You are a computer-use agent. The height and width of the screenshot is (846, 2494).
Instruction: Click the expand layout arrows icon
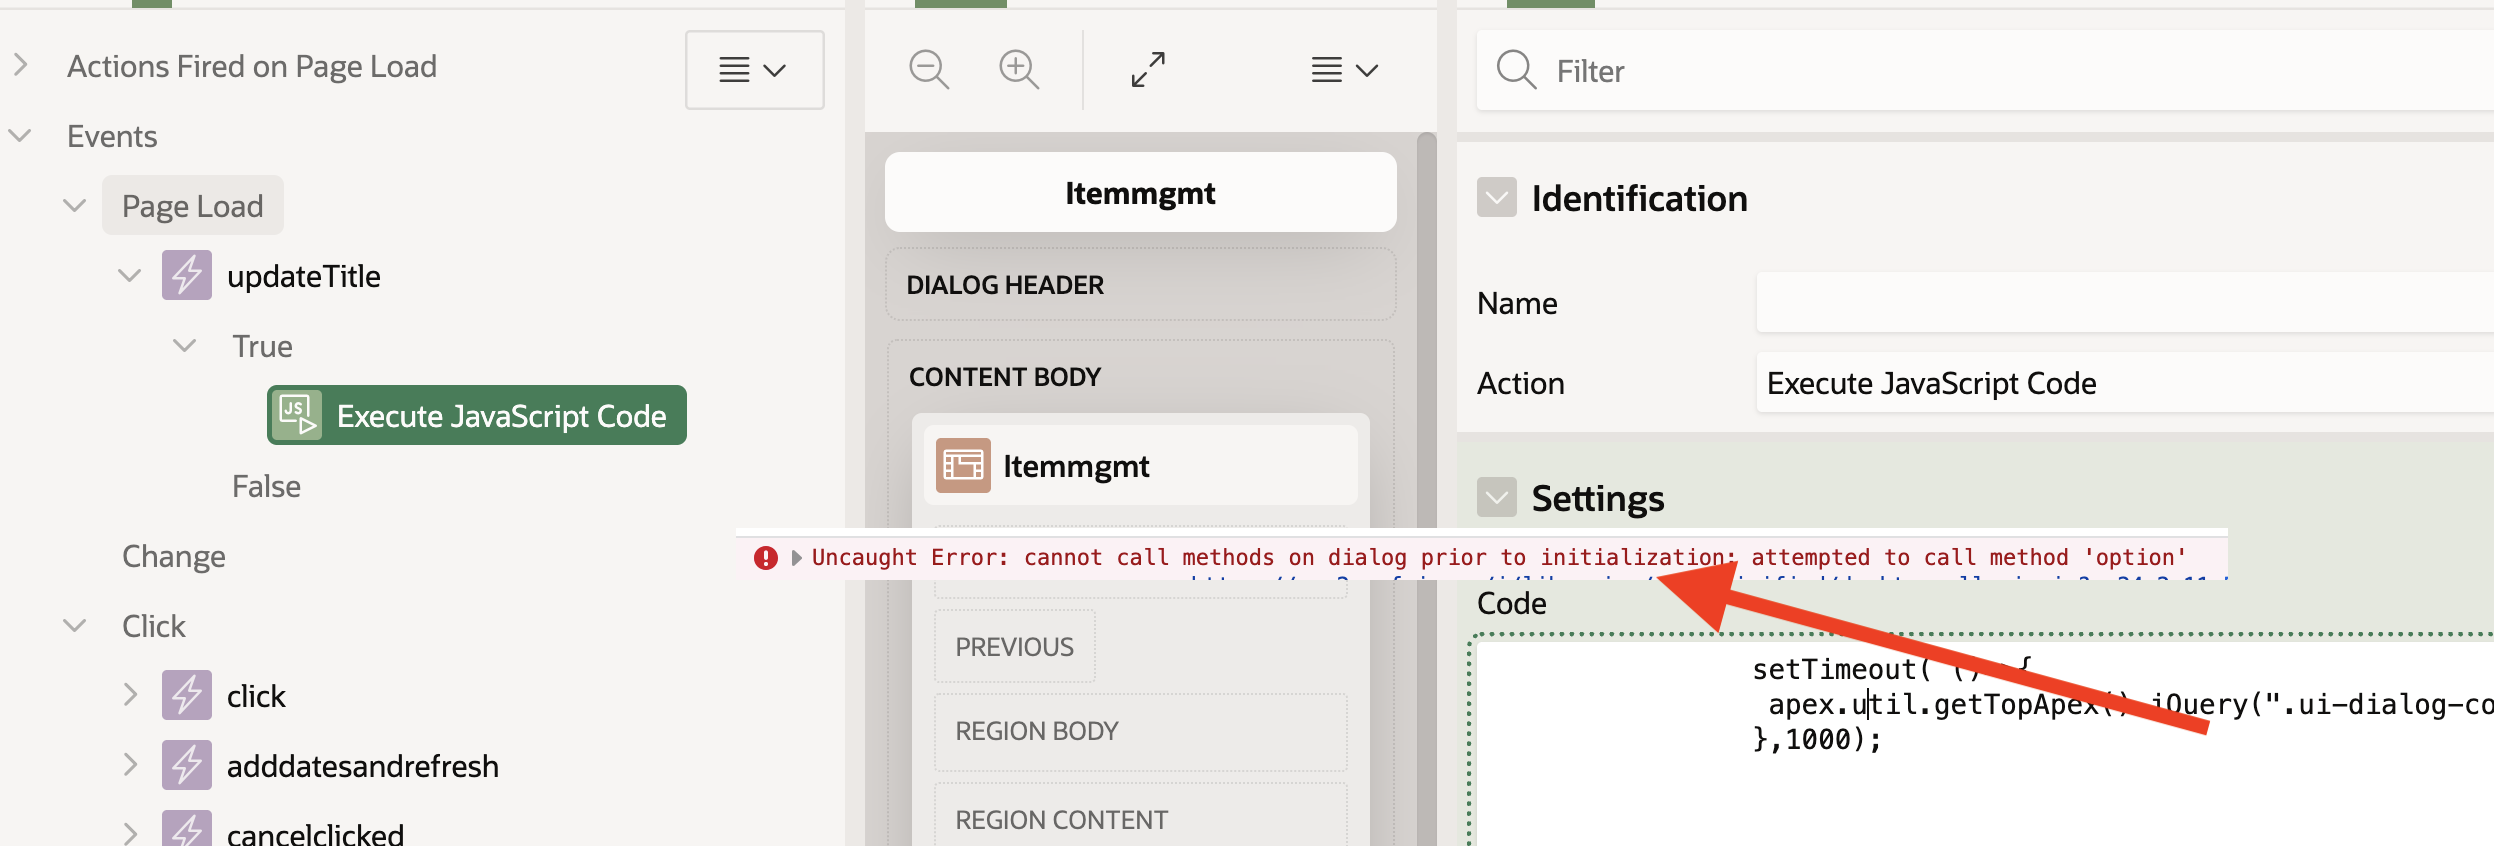[x=1147, y=70]
